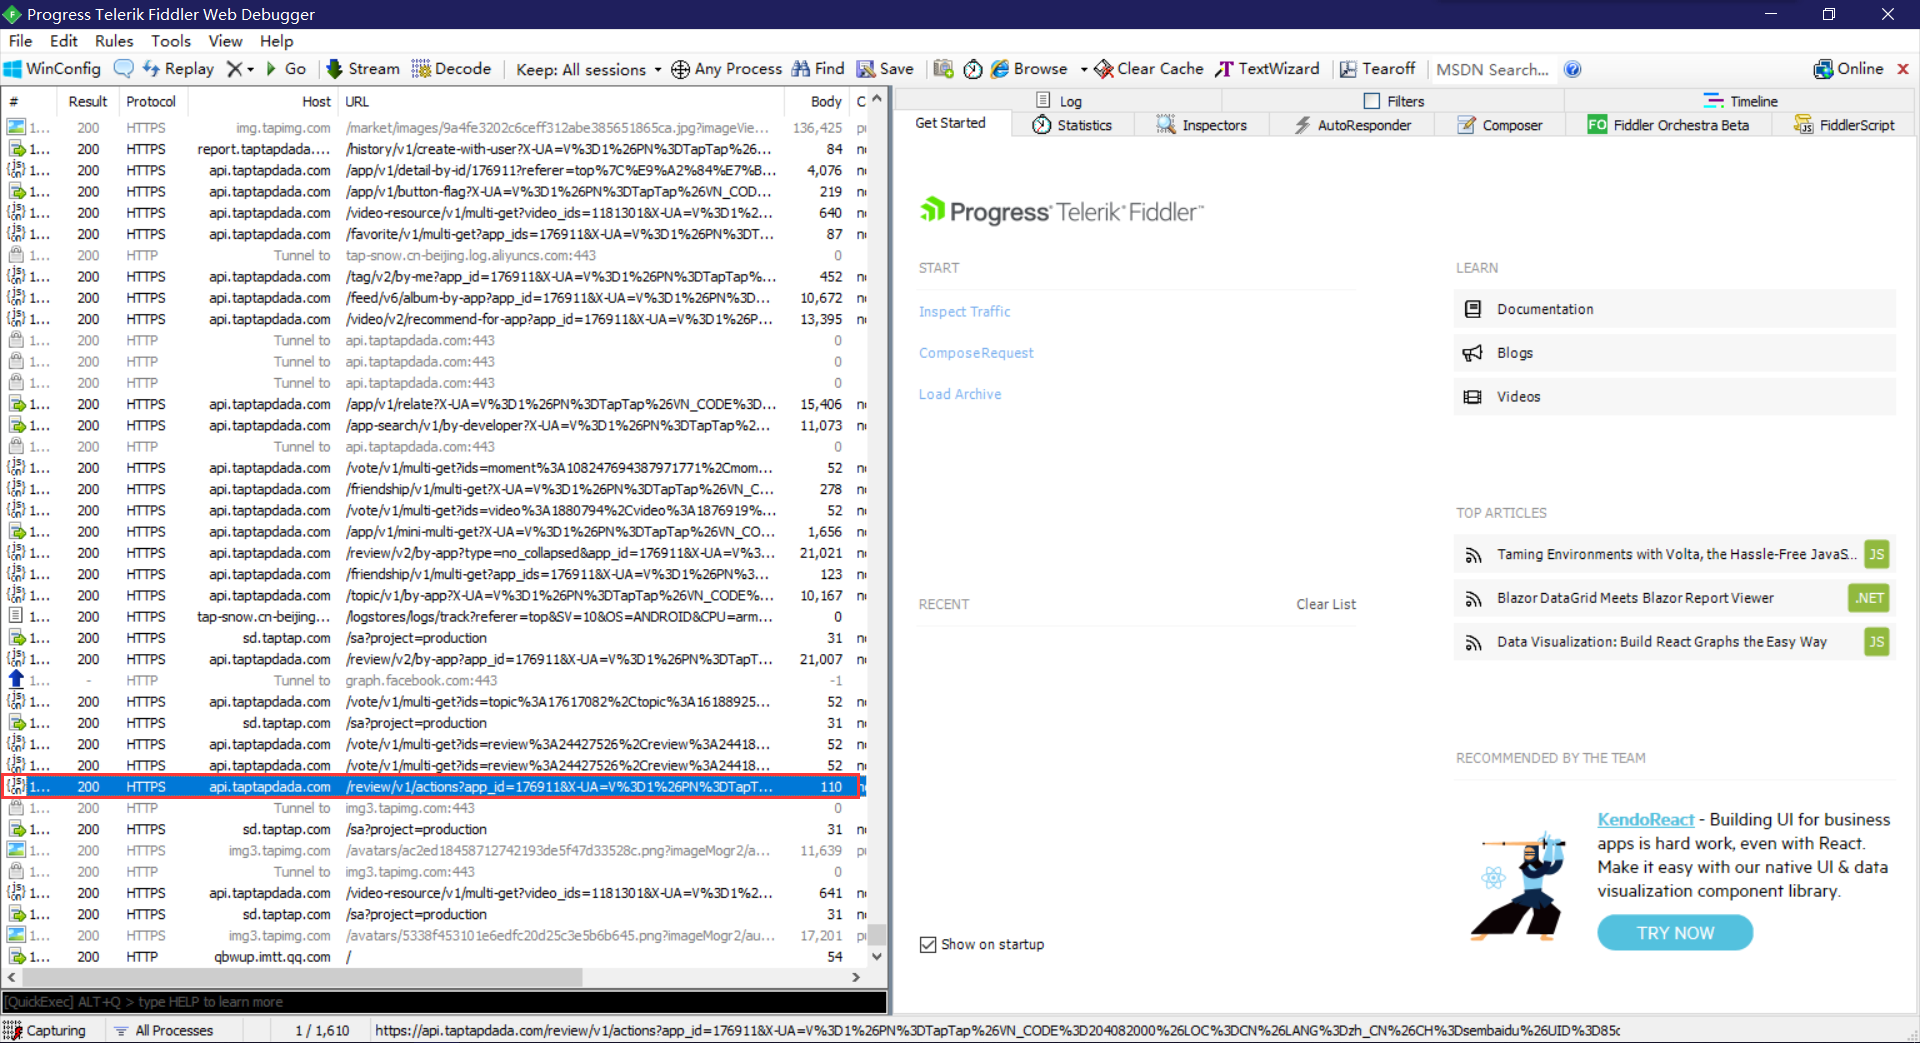Replay the selected session

(x=178, y=69)
